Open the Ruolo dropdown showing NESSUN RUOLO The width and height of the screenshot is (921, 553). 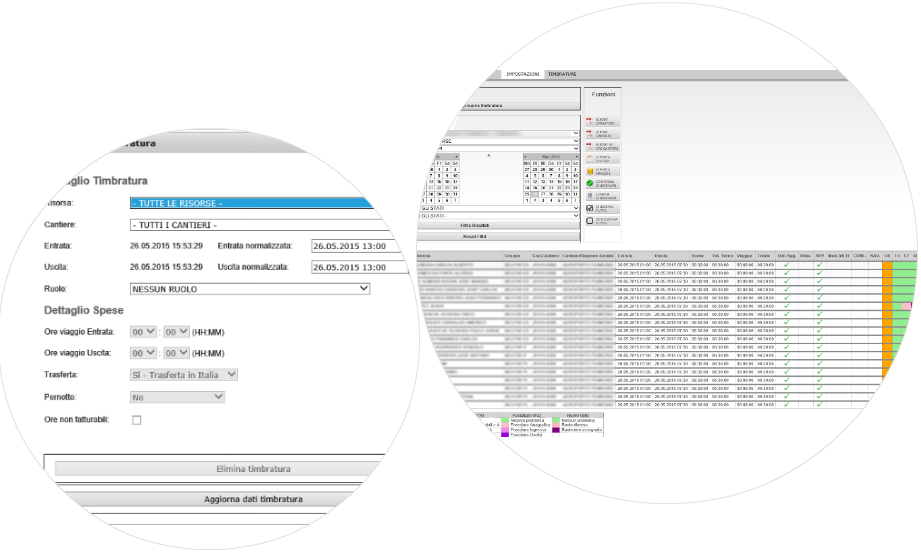(250, 289)
